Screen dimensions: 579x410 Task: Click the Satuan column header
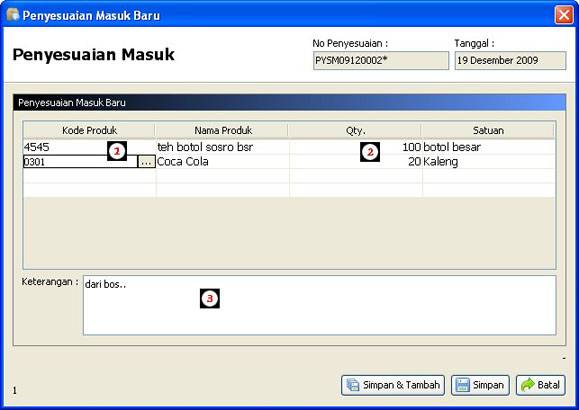pyautogui.click(x=488, y=130)
